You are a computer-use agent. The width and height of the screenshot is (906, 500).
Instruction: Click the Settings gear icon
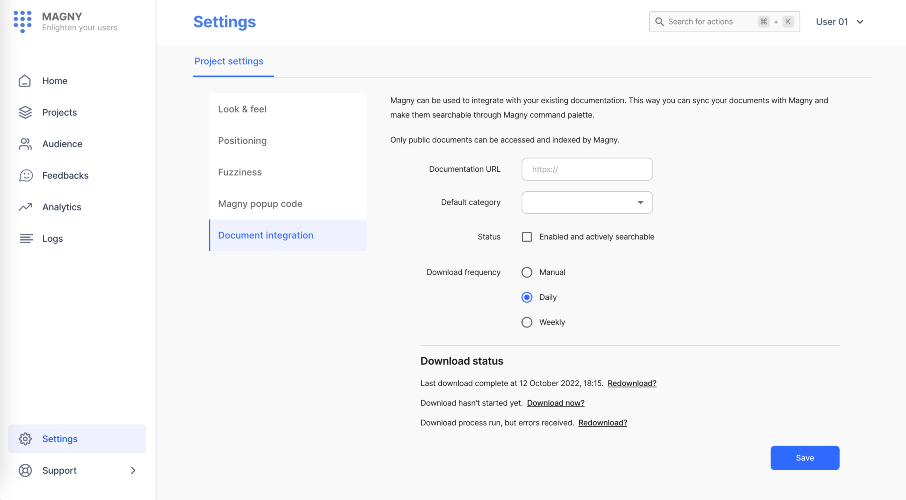[x=25, y=439]
